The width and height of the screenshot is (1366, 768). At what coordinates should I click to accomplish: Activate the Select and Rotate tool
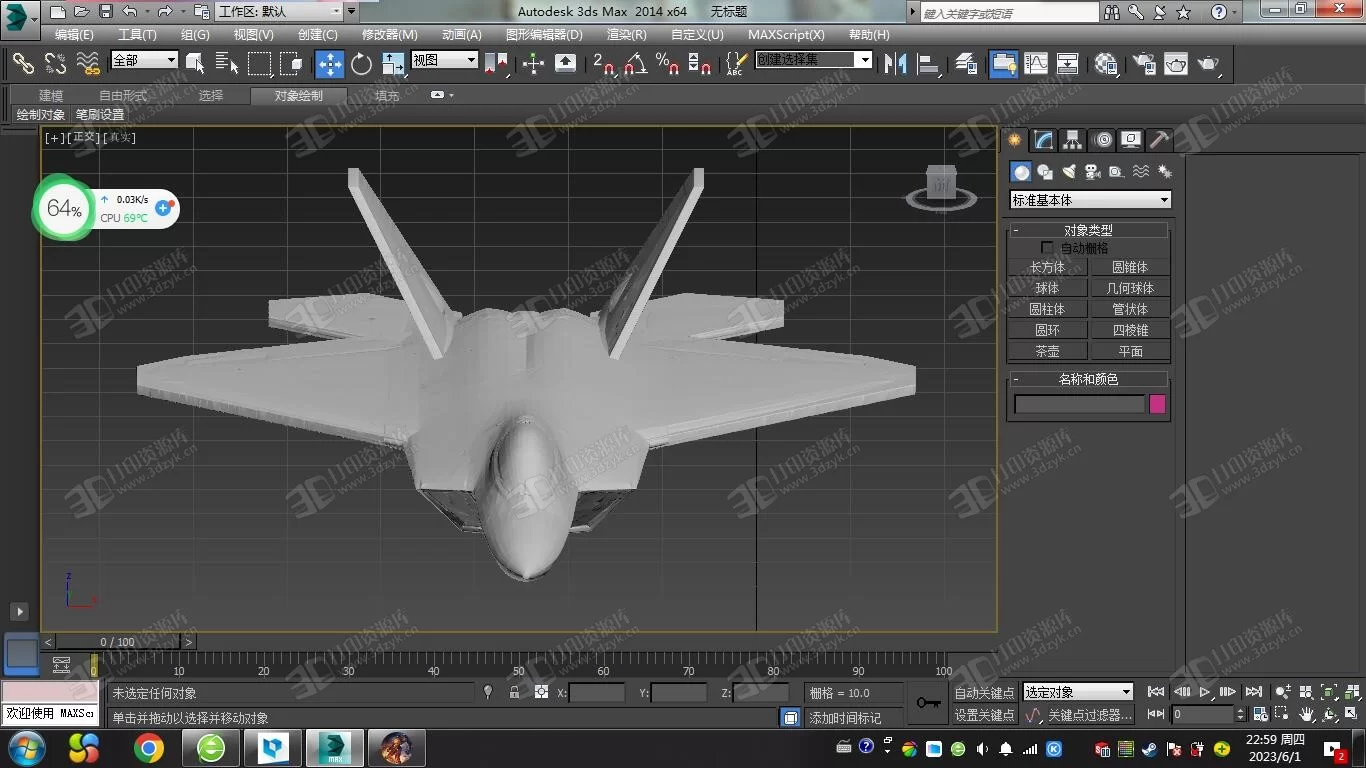pyautogui.click(x=361, y=63)
